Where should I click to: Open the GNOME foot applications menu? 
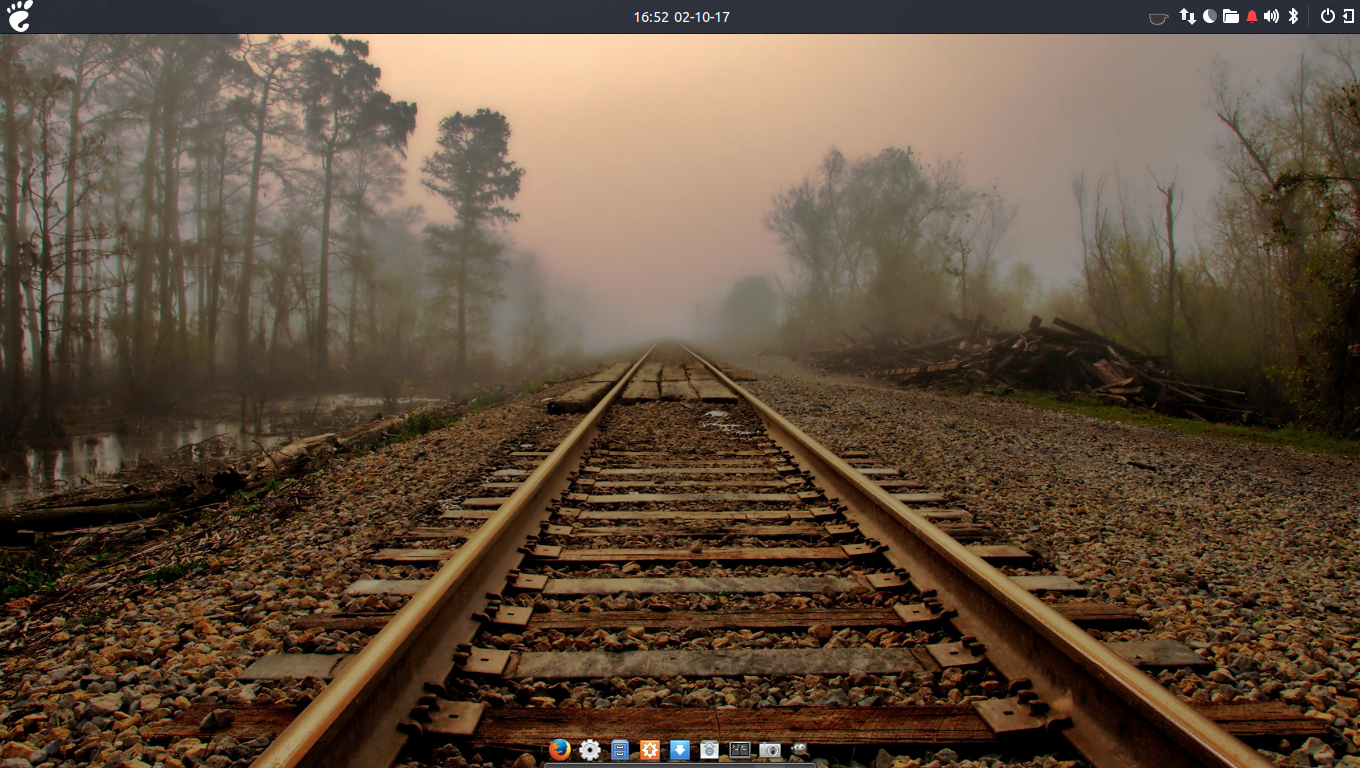pyautogui.click(x=19, y=16)
